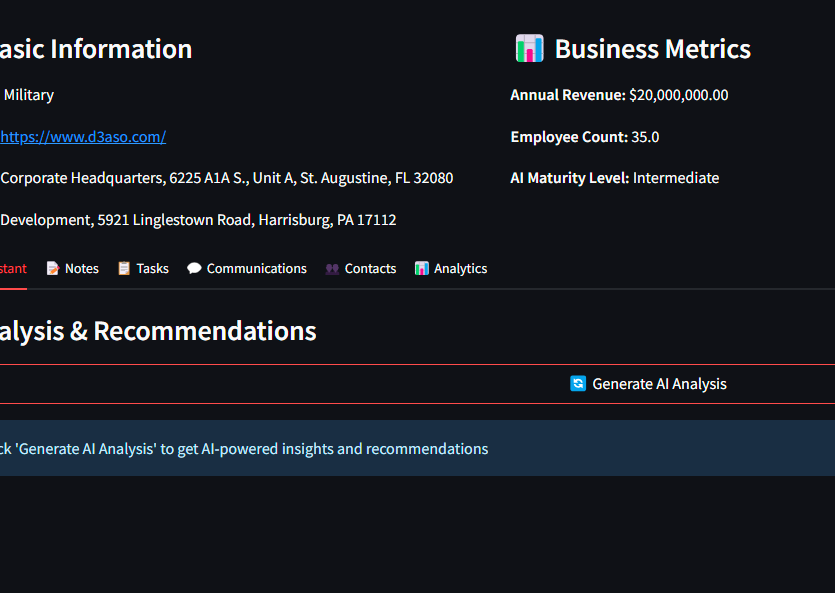Click the Corporate Headquarters address text
Image resolution: width=835 pixels, height=593 pixels.
point(226,178)
